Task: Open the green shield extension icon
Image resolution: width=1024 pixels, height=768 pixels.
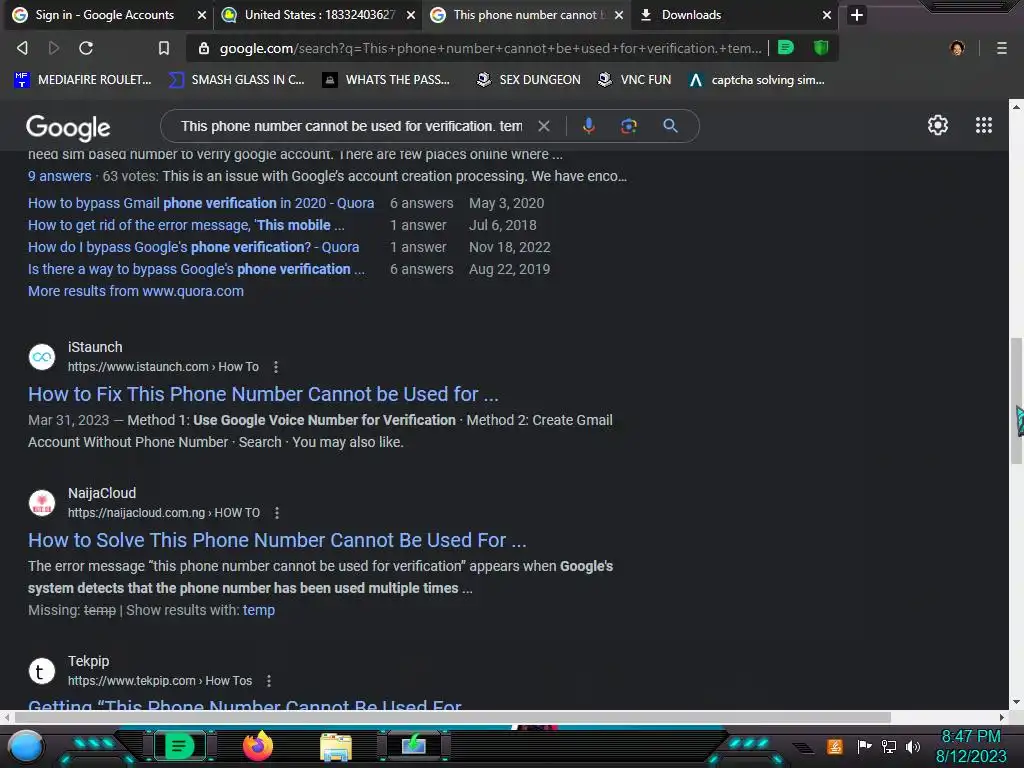Action: [x=821, y=47]
